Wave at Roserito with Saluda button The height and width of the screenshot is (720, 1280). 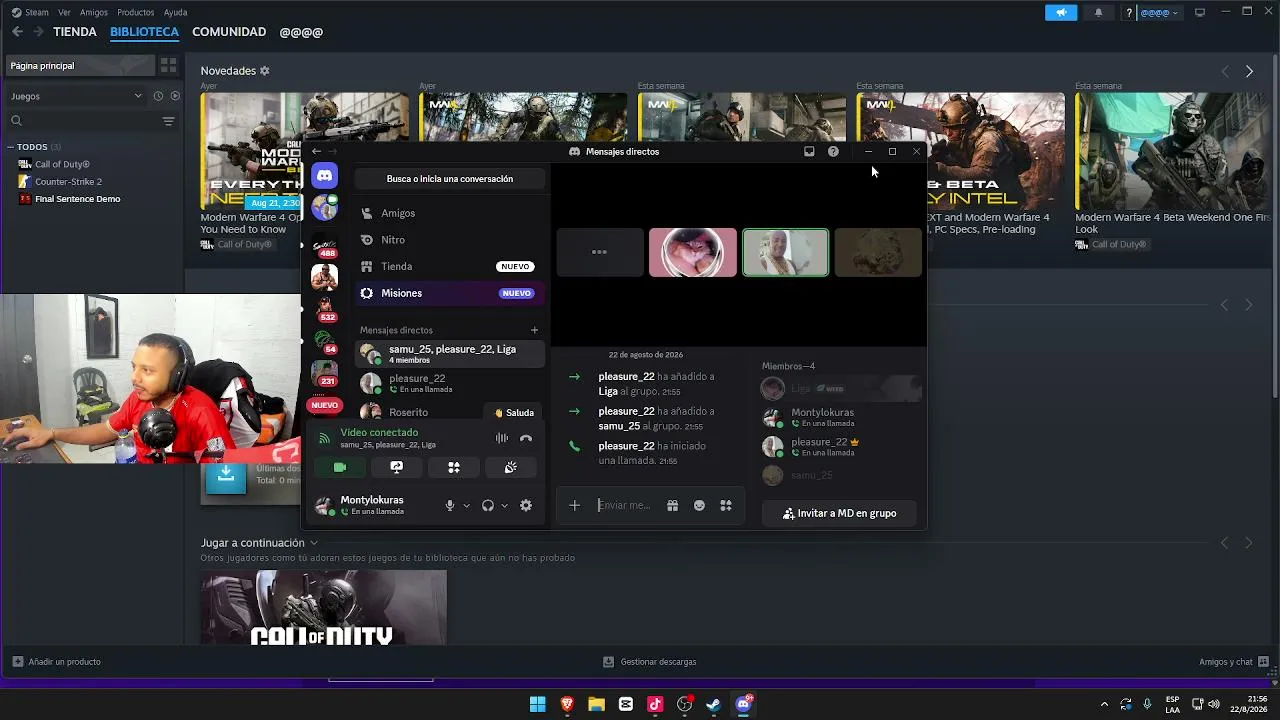[x=515, y=413]
